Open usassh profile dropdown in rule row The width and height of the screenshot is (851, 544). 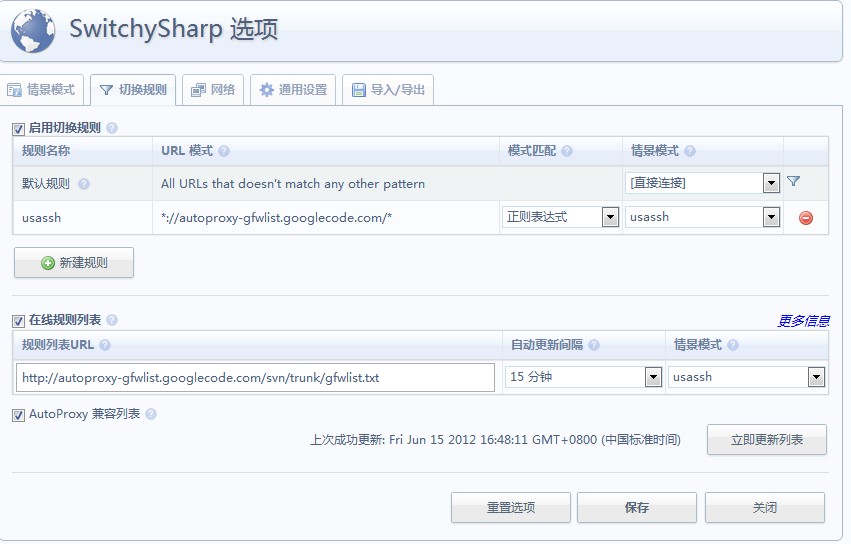point(703,217)
